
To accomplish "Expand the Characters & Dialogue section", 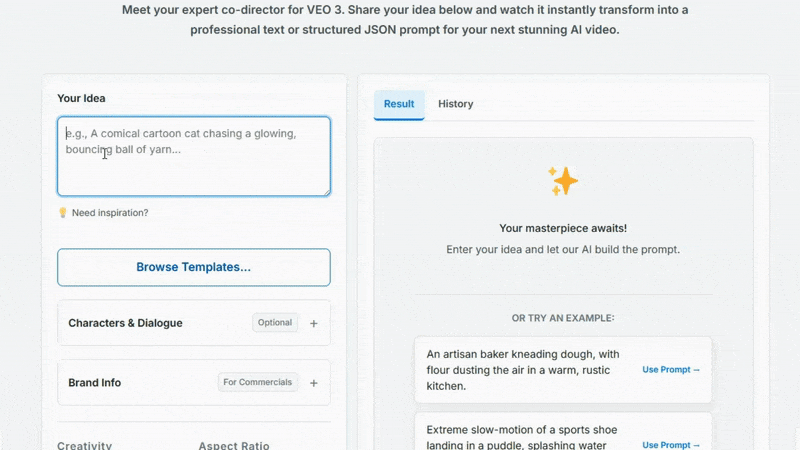I will (x=125, y=323).
